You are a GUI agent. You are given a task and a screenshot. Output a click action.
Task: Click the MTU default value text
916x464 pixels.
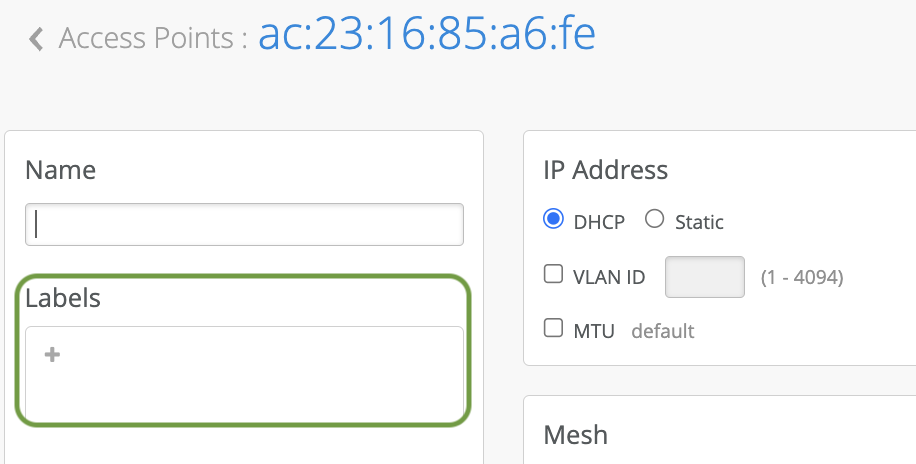(x=662, y=330)
